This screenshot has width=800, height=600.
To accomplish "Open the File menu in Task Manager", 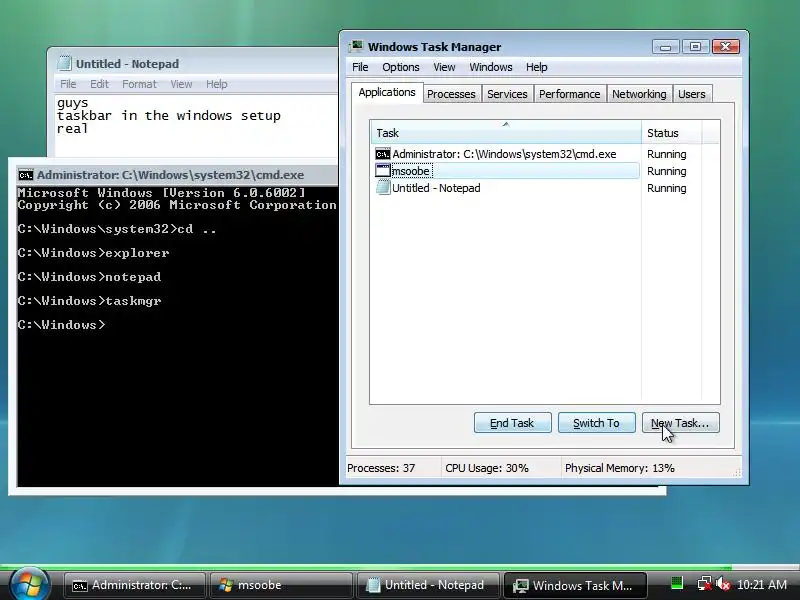I will [x=360, y=67].
